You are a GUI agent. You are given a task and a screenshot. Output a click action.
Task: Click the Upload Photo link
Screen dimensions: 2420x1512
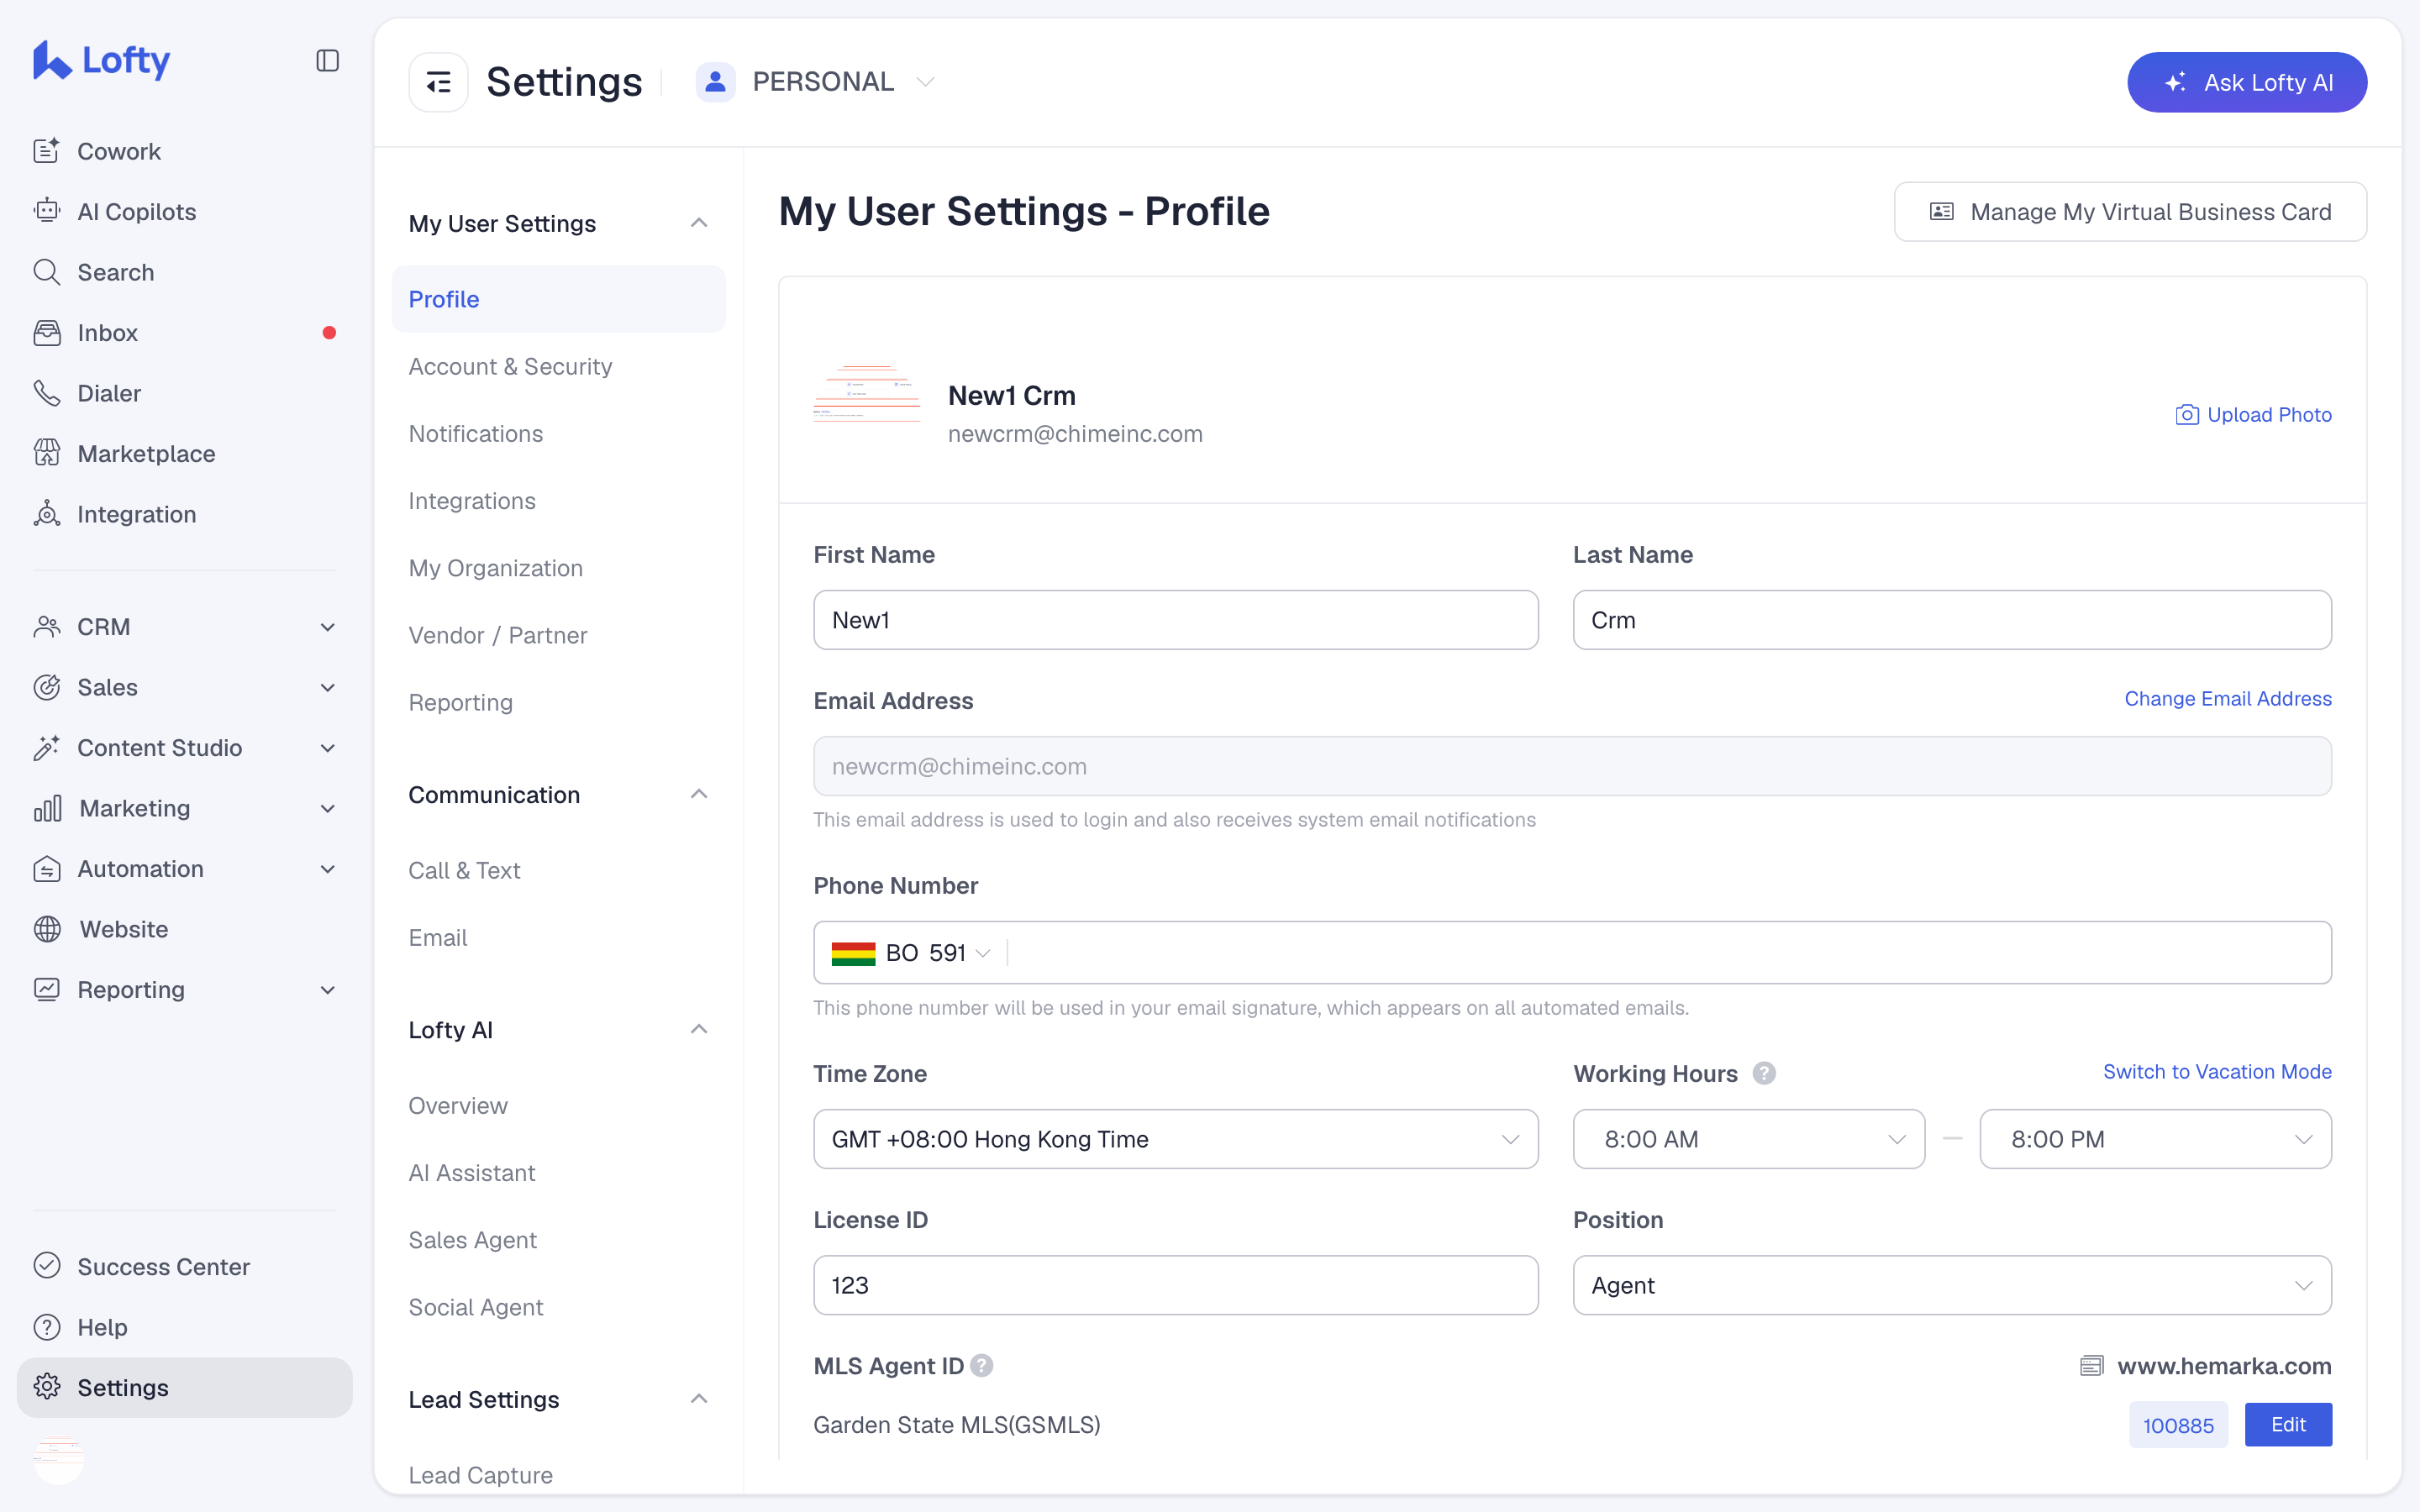[2269, 415]
